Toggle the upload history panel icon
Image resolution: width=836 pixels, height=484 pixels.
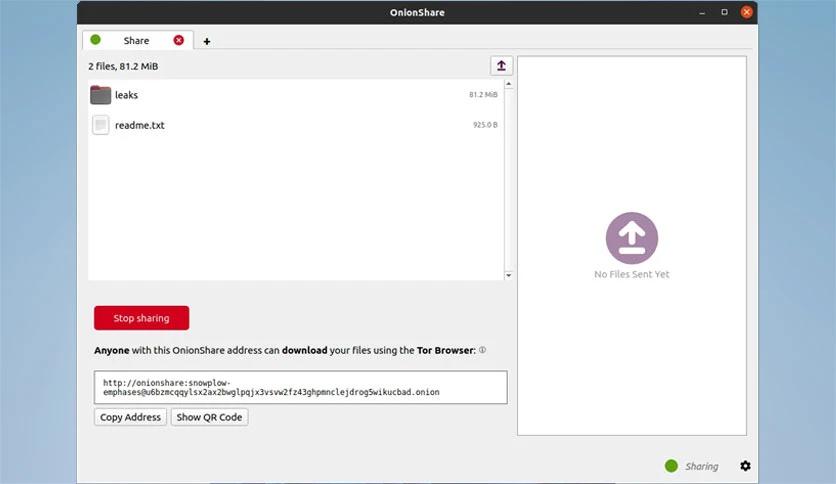pos(501,66)
